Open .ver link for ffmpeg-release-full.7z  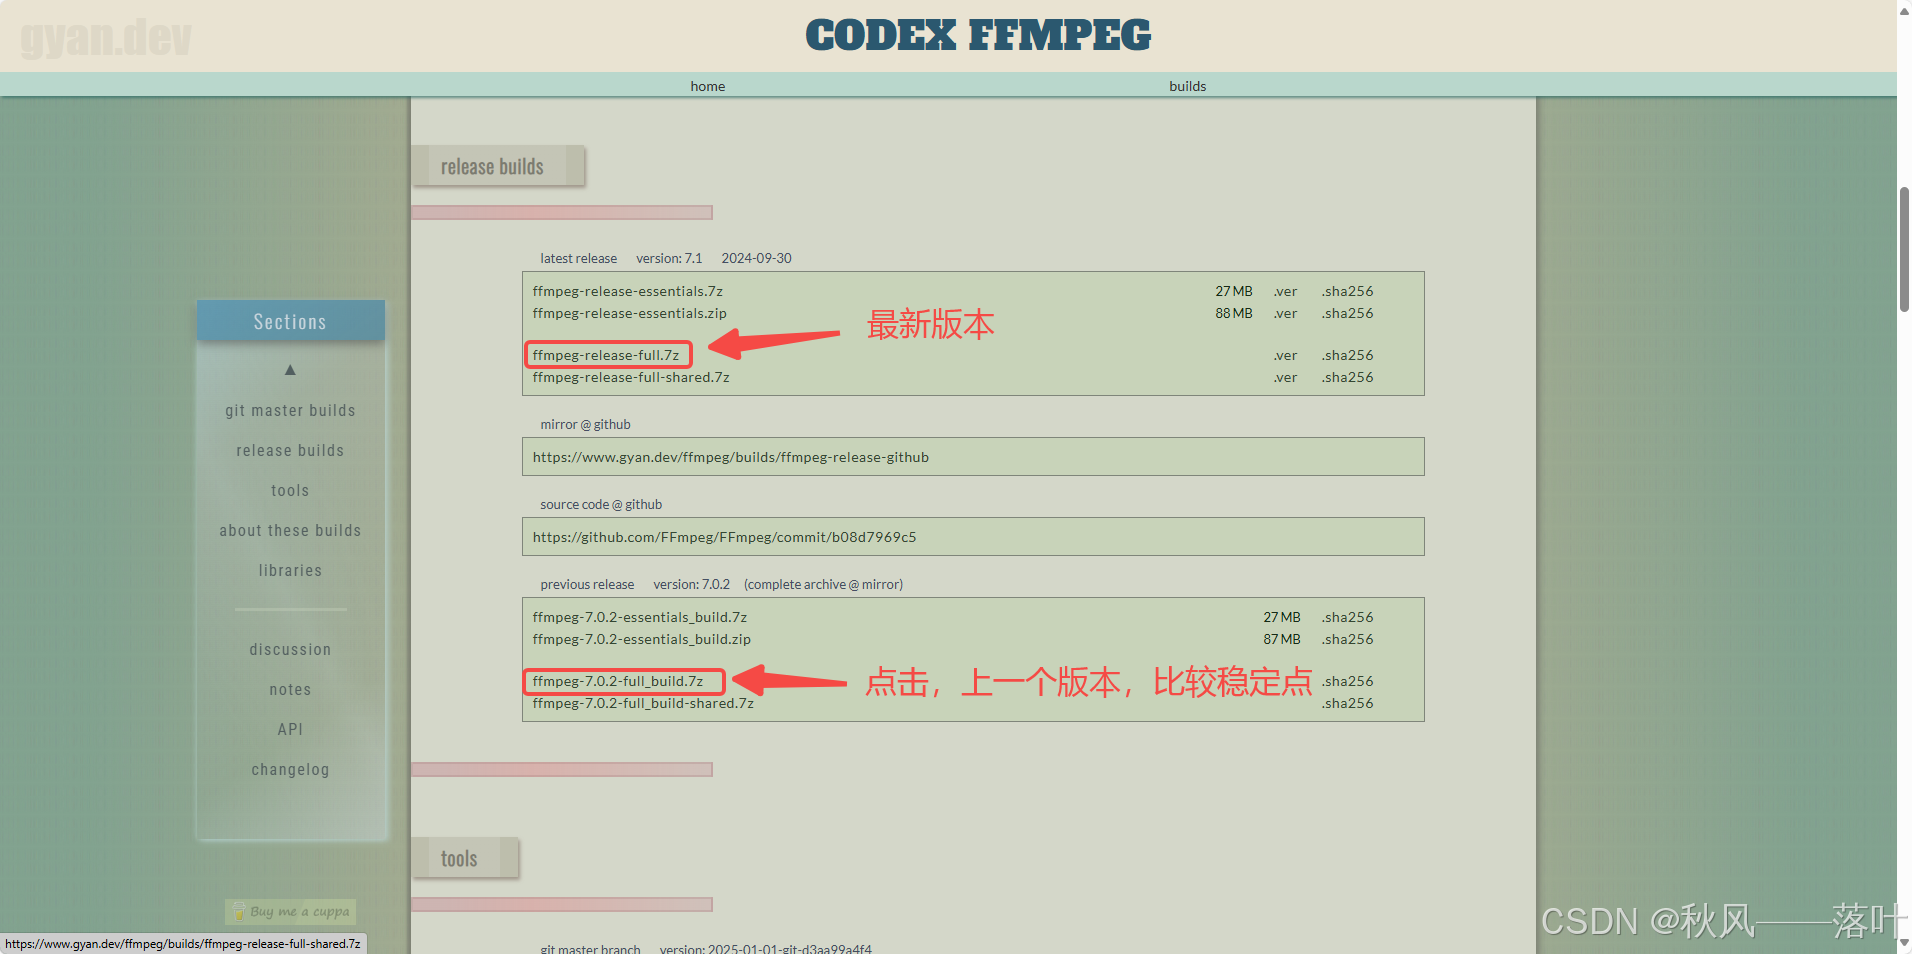point(1285,355)
